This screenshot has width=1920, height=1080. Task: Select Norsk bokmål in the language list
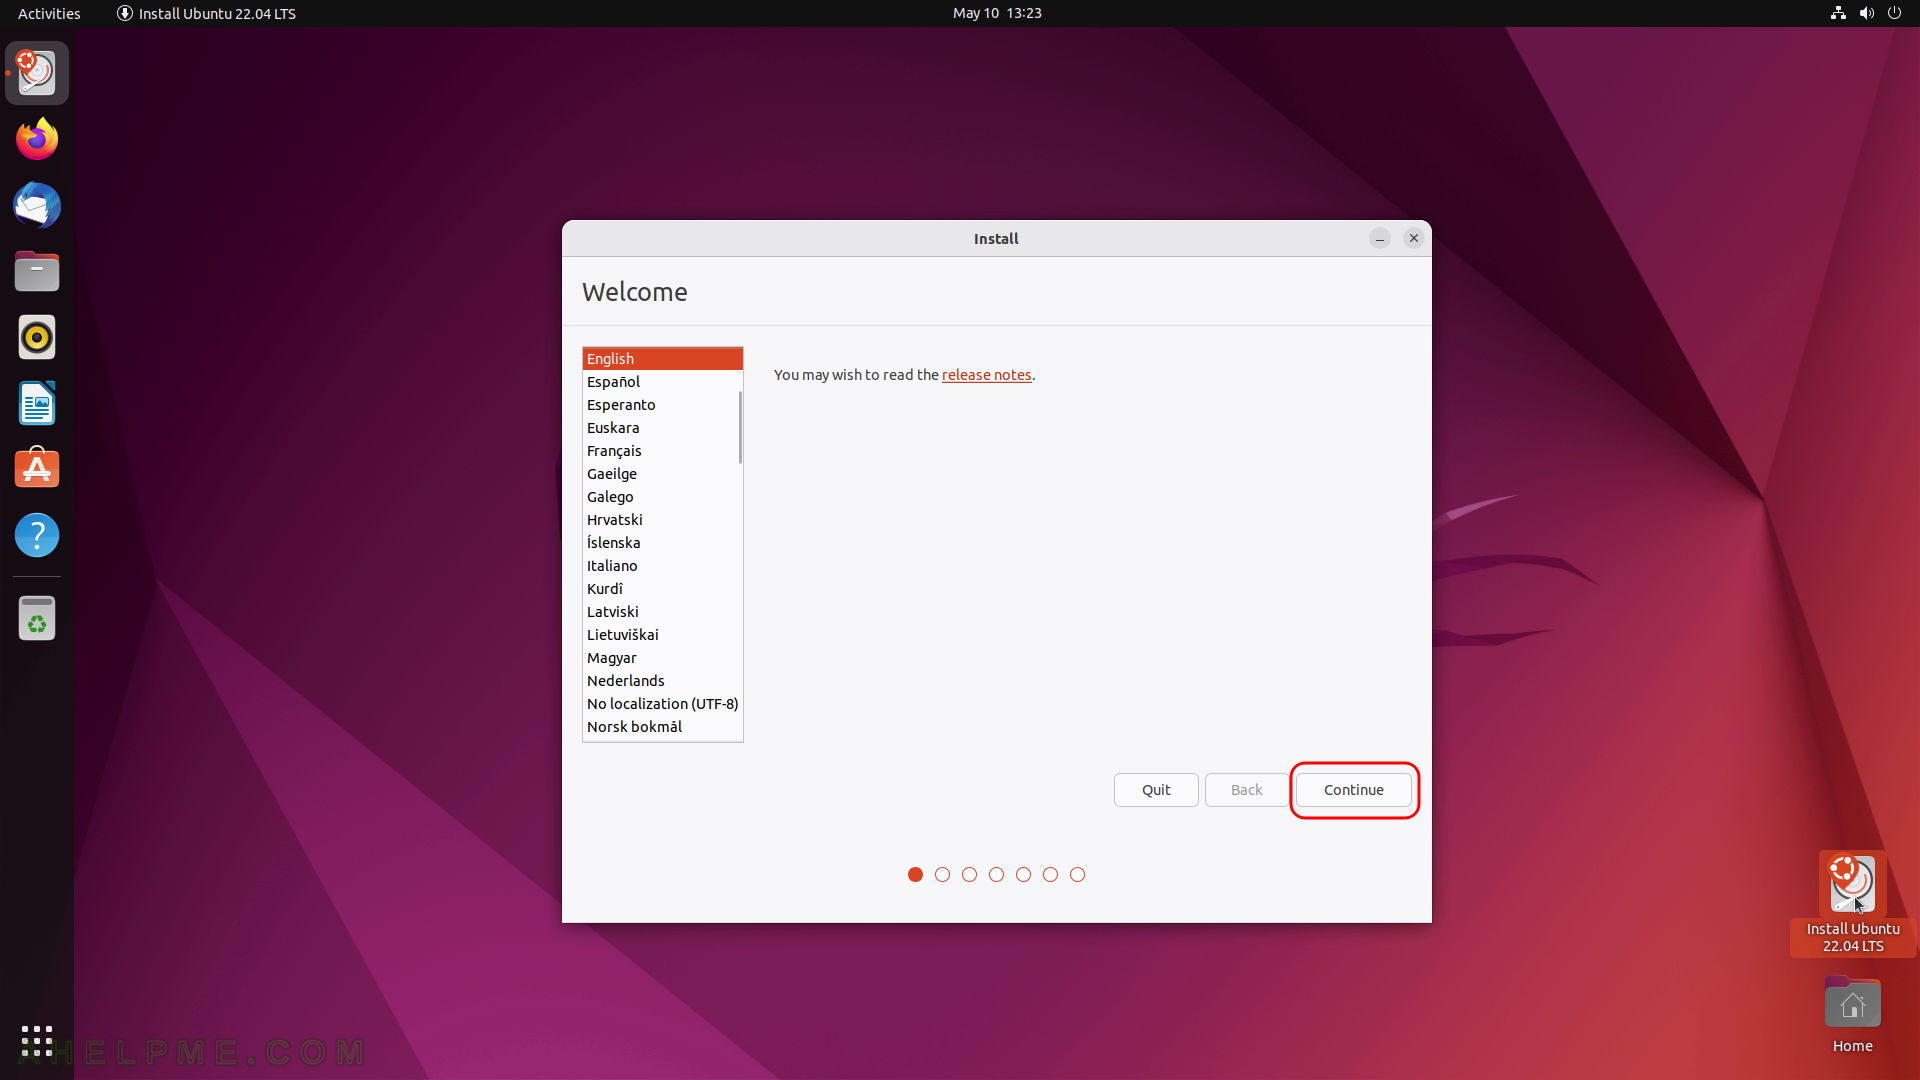[663, 727]
